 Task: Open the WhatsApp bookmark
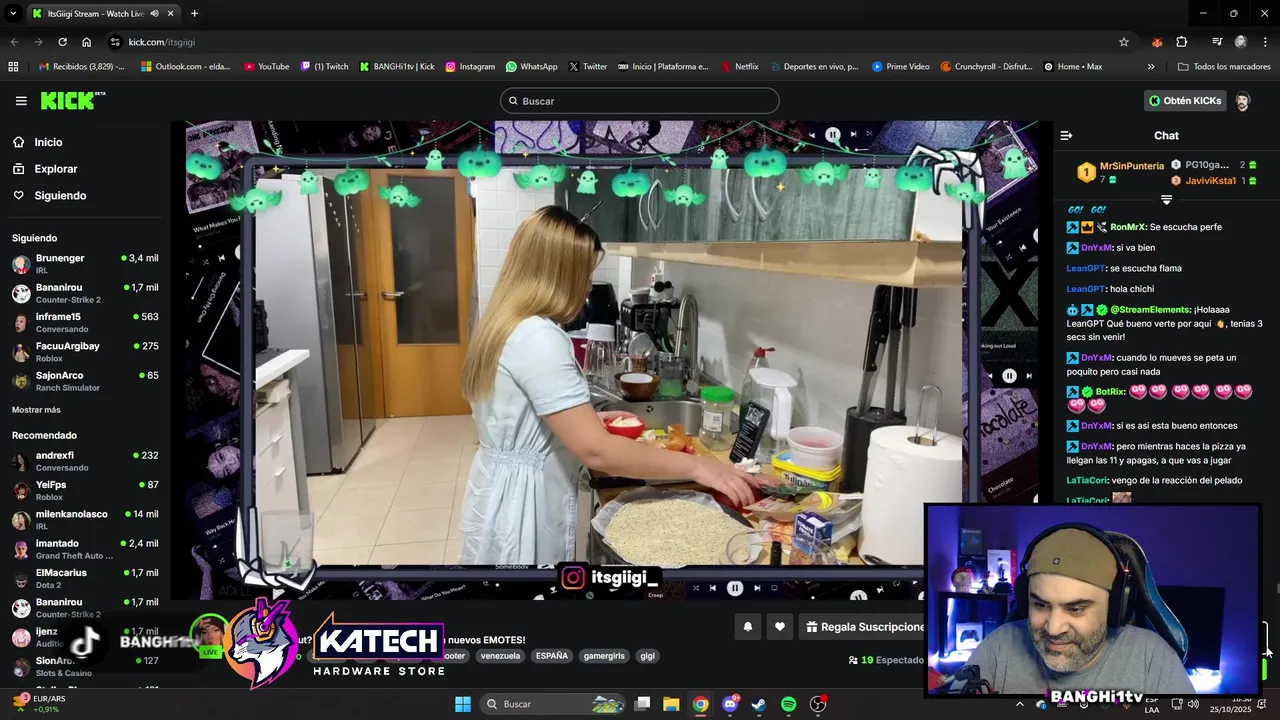point(531,67)
